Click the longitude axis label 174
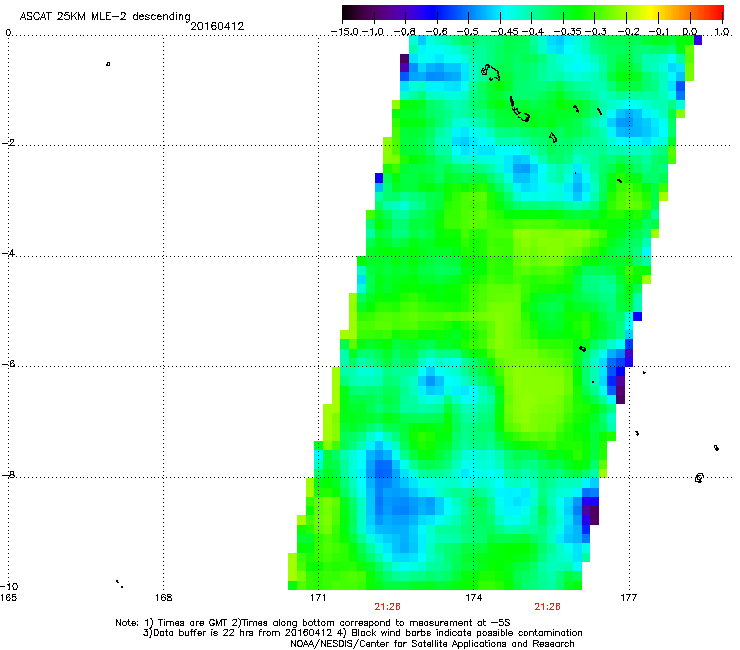Viewport: 740px width, 650px height. click(x=473, y=598)
